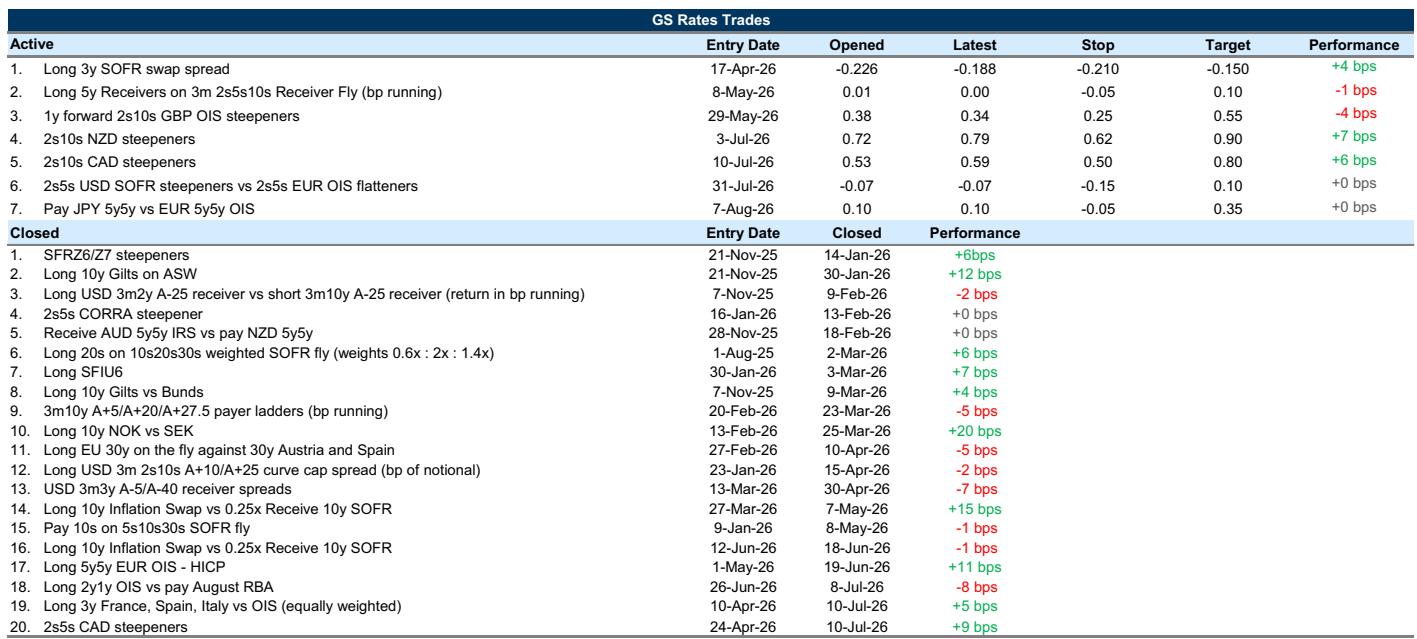Click the 'Stop' column header

[1098, 45]
